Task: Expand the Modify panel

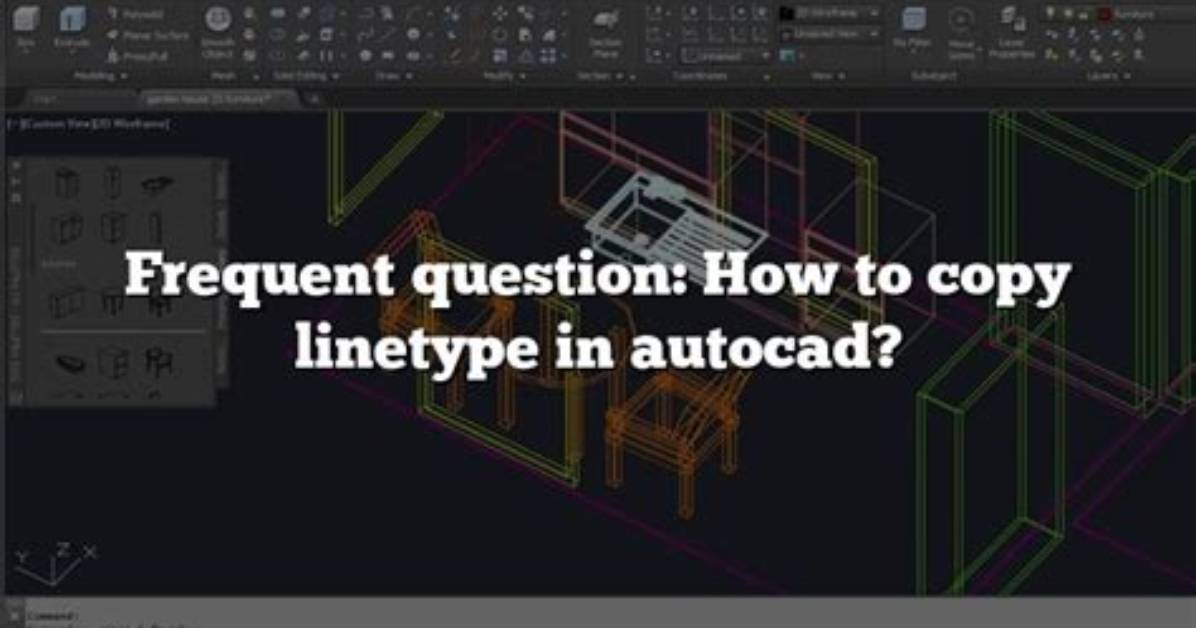Action: pyautogui.click(x=504, y=76)
